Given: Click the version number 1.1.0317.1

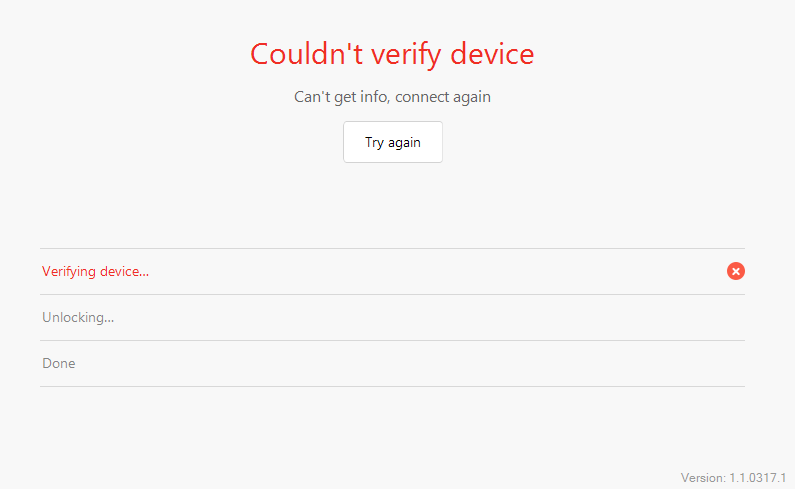Looking at the screenshot, I should [x=757, y=478].
